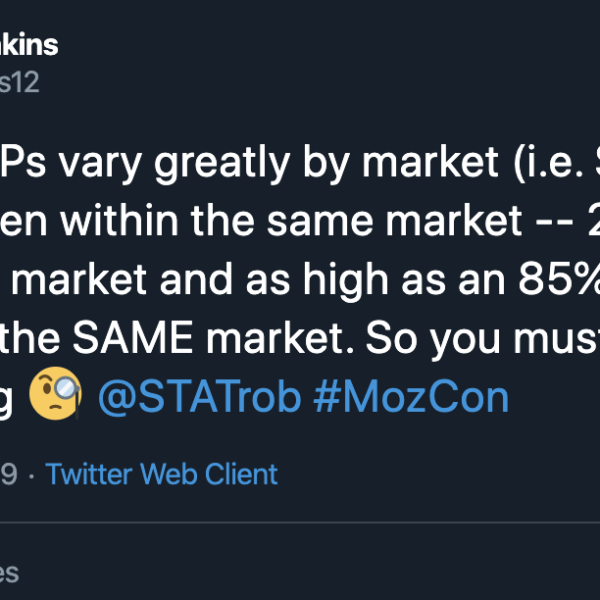Screen dimensions: 600x600
Task: Click the author handle ending in 's12'
Action: pos(20,82)
